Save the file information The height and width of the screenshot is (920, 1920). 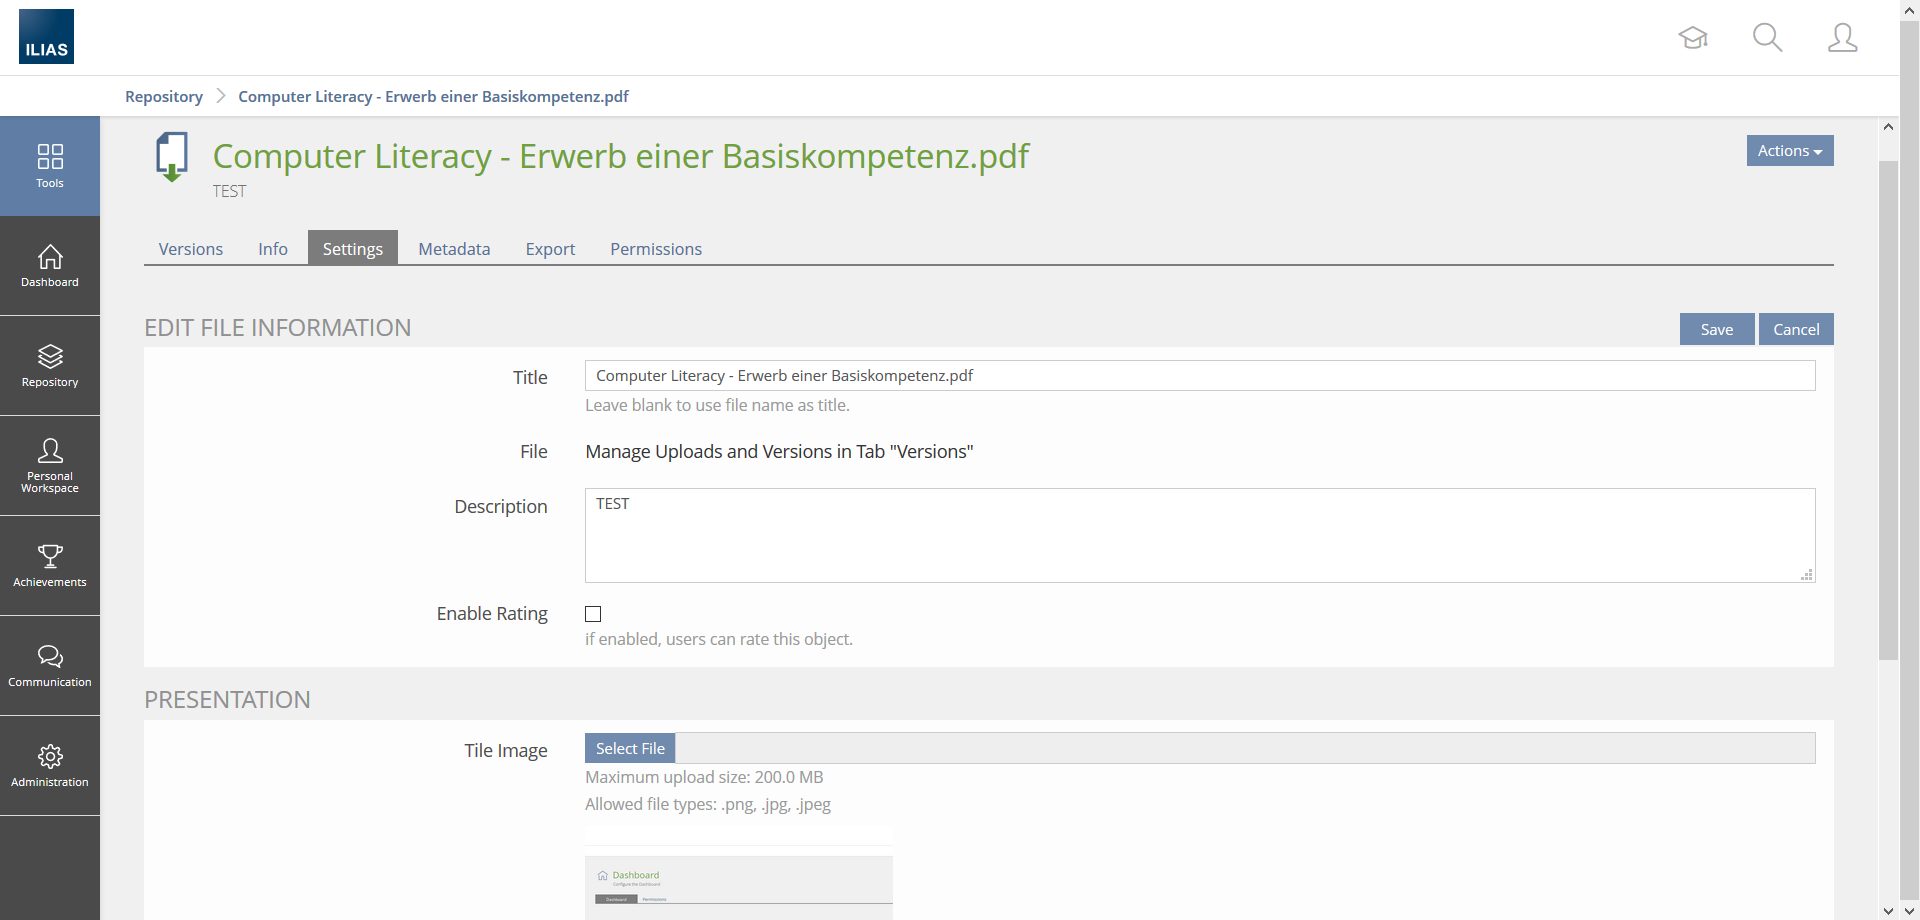pos(1716,329)
